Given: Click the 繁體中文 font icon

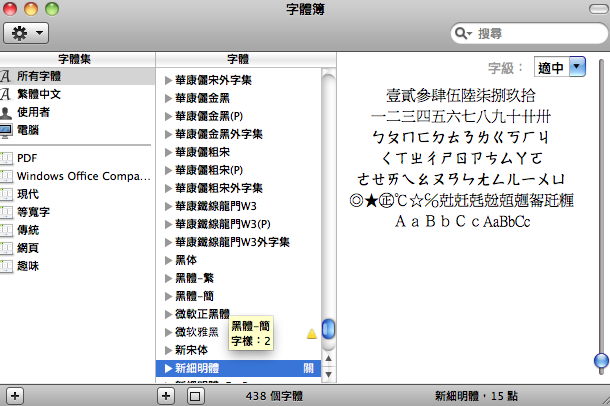Looking at the screenshot, I should pos(5,94).
